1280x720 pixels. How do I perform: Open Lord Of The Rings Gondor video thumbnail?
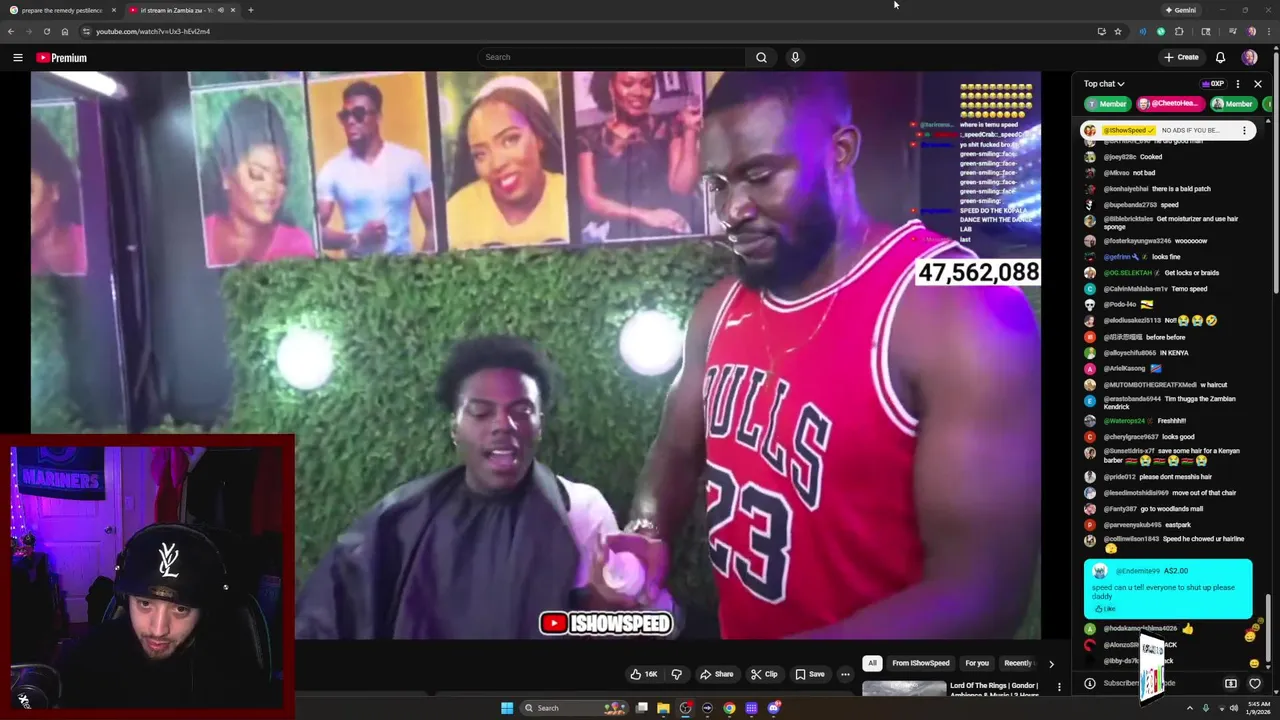pyautogui.click(x=904, y=688)
